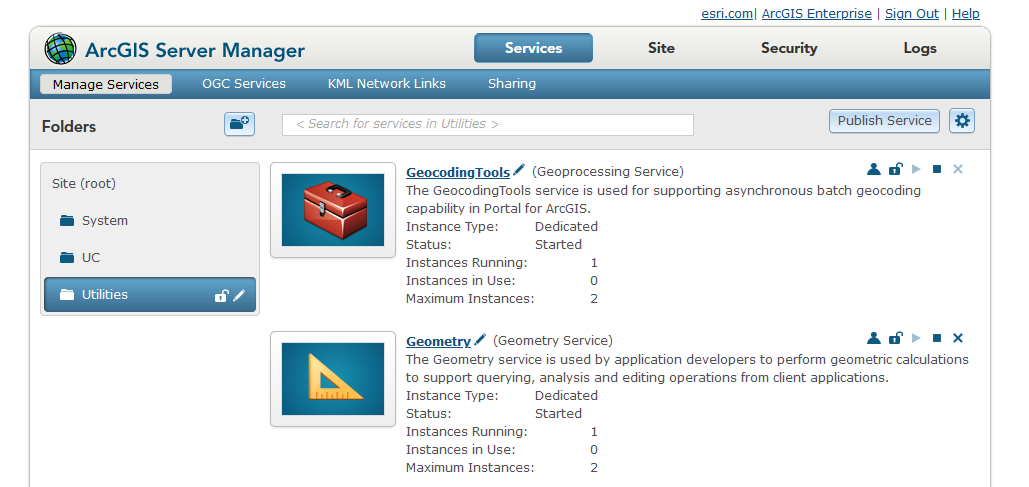Screen dimensions: 1029x487
Task: Select the System folder in the folder list
Action: (x=105, y=221)
